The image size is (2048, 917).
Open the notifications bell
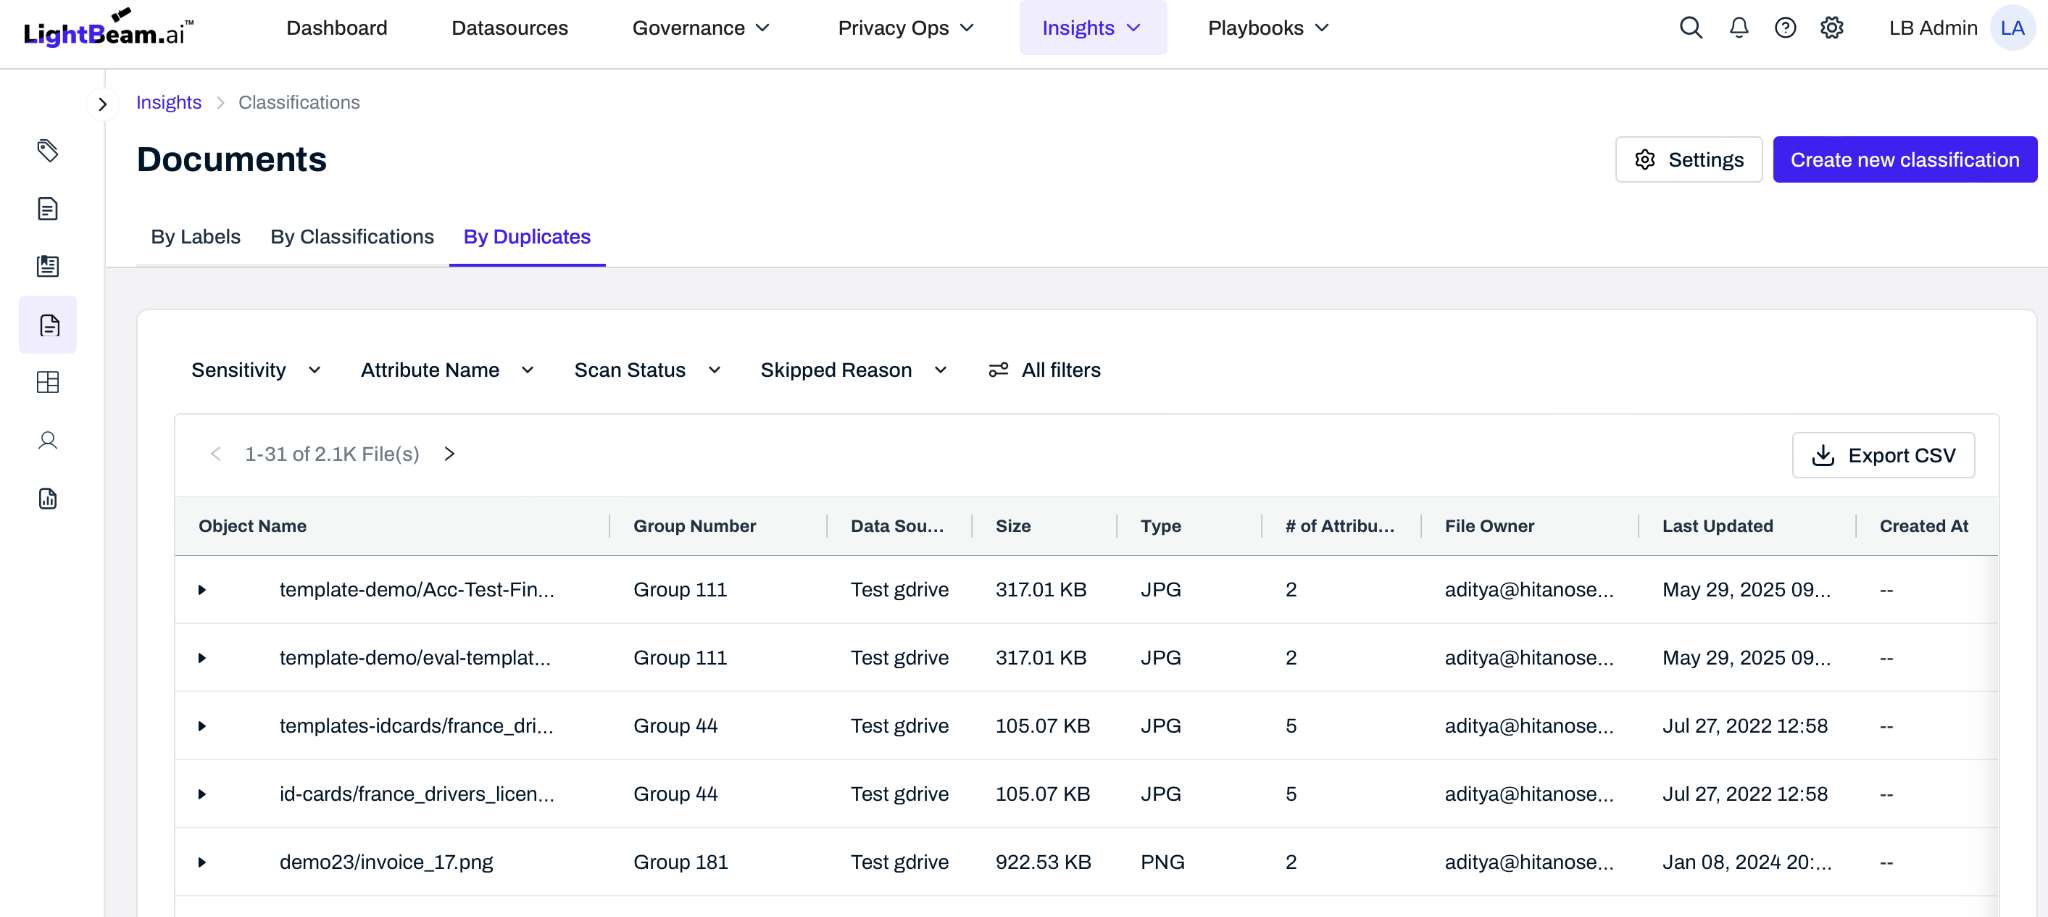1739,28
